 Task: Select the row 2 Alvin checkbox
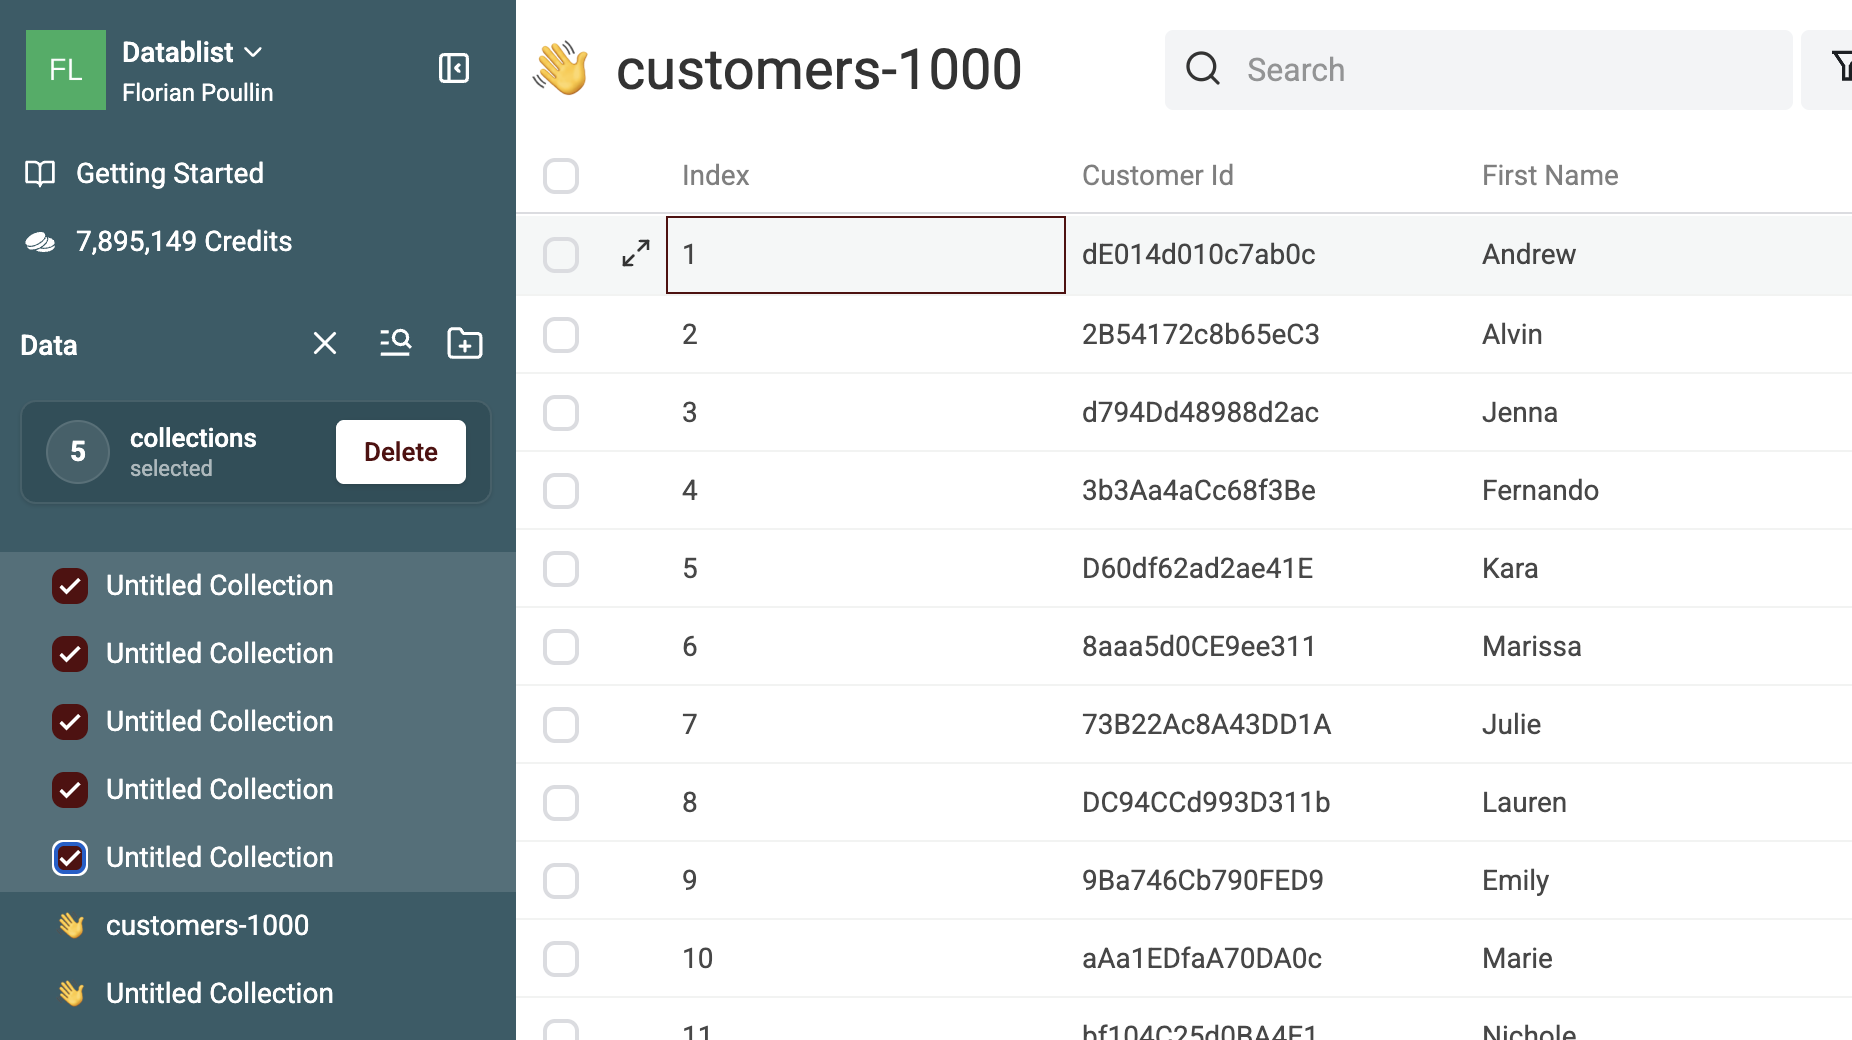(561, 335)
